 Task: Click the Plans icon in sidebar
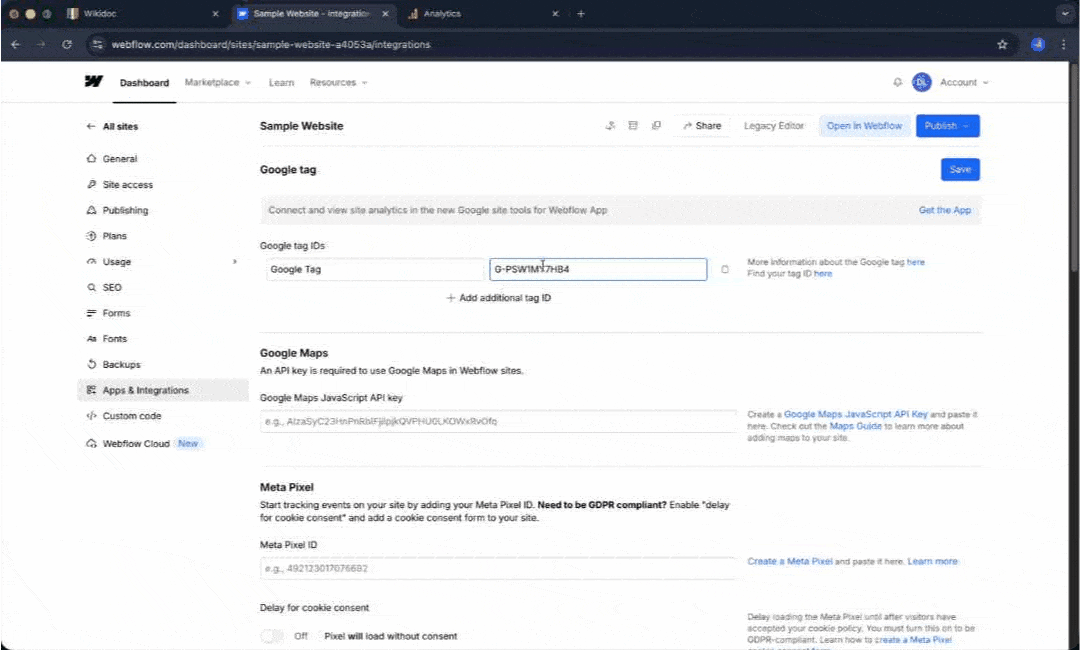tap(92, 235)
